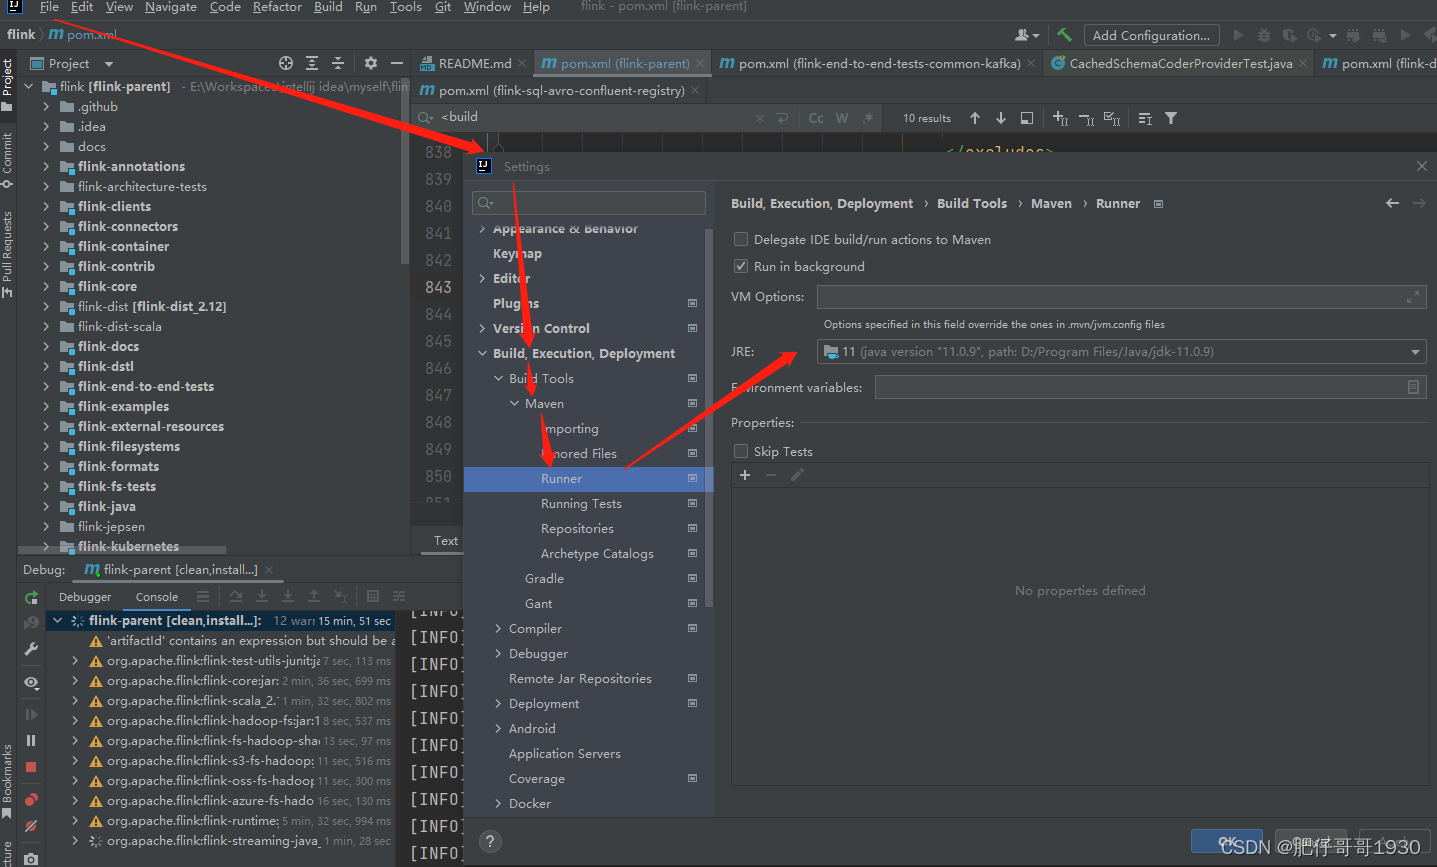Go to next search occurrence arrow

(1001, 118)
